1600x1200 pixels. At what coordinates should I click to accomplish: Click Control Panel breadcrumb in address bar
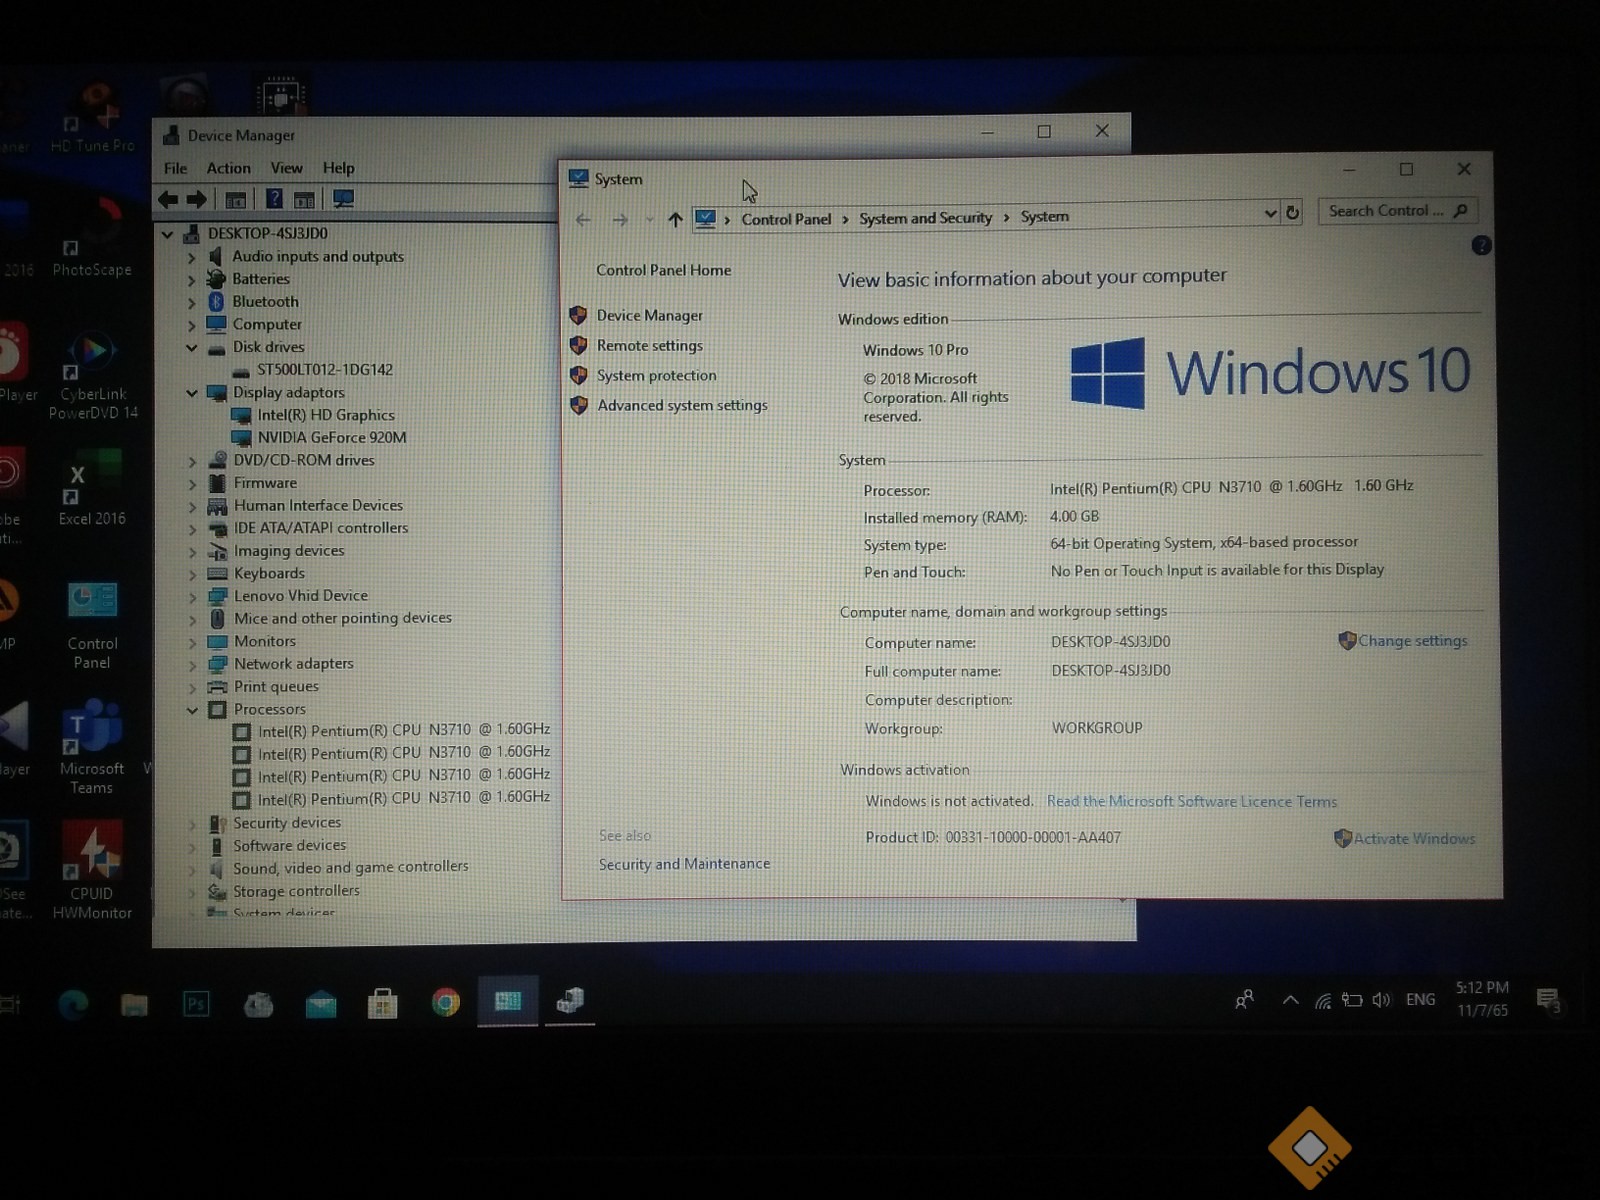786,219
